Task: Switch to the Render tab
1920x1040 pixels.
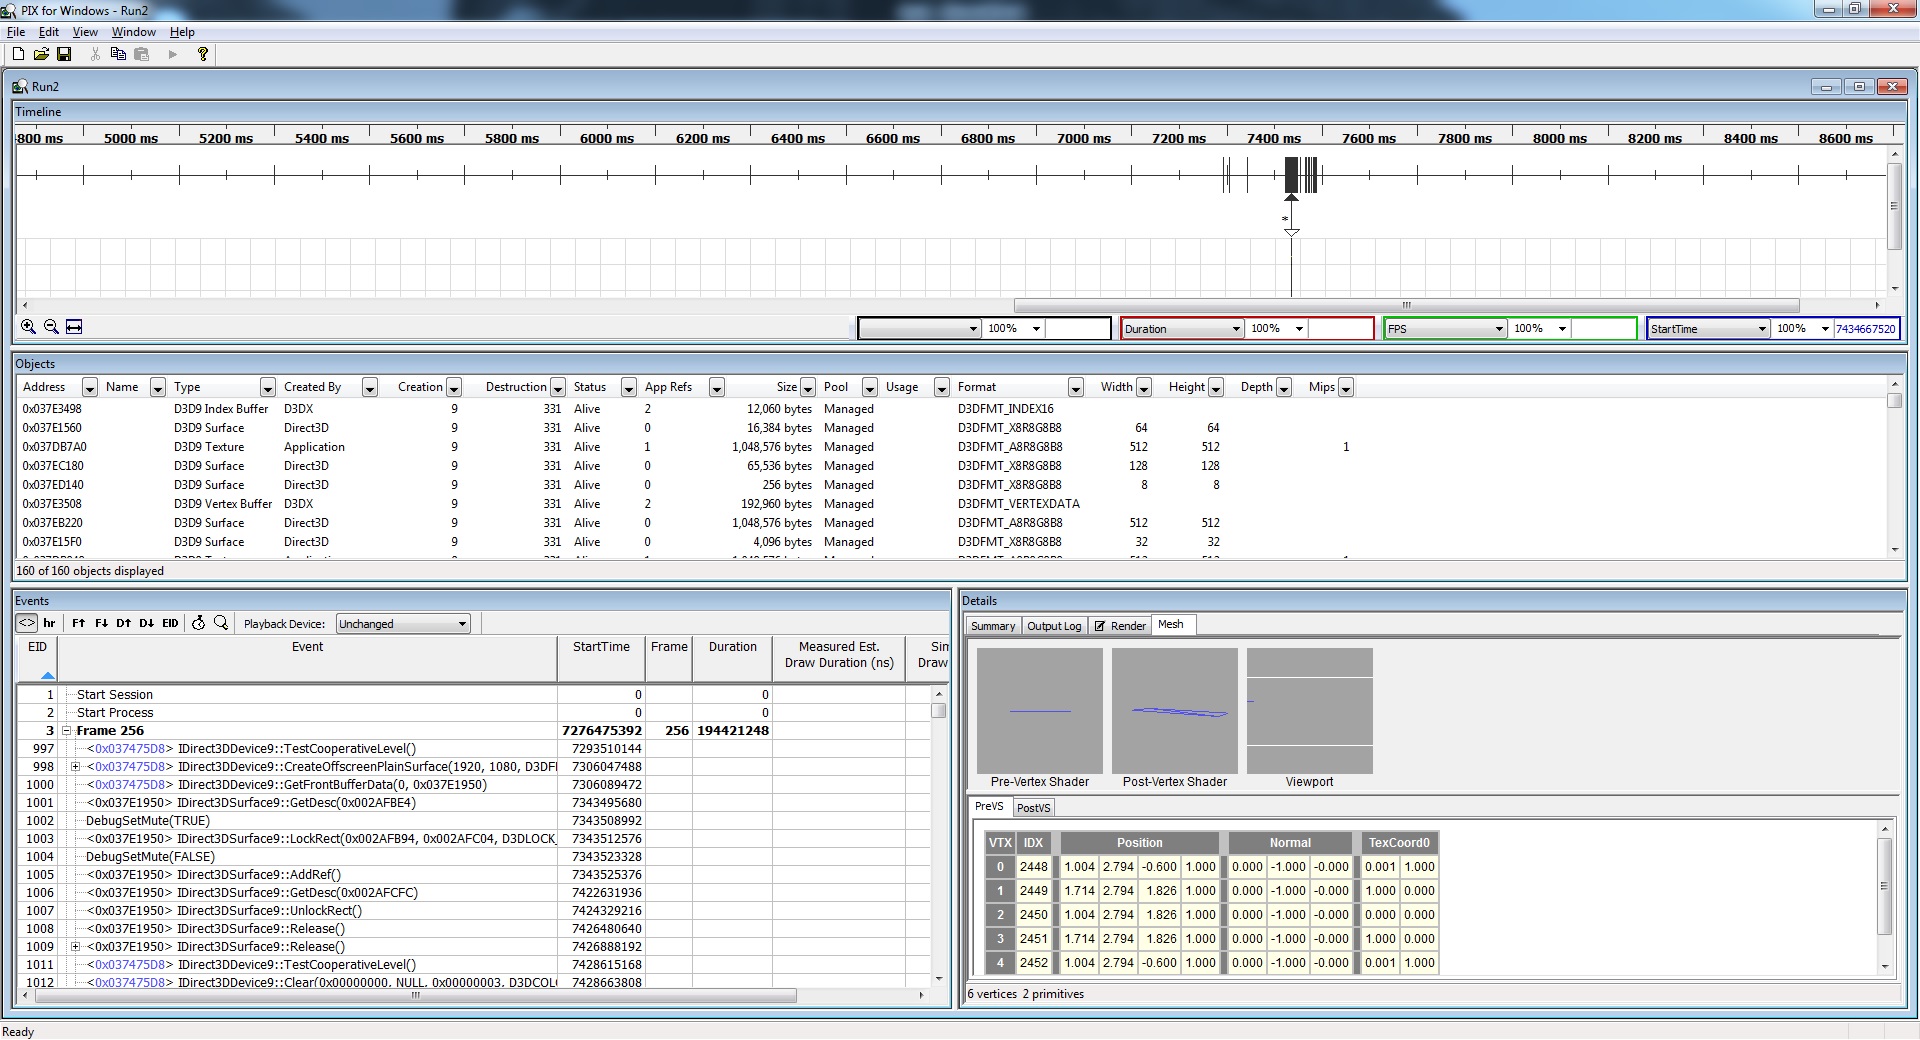Action: click(1120, 626)
